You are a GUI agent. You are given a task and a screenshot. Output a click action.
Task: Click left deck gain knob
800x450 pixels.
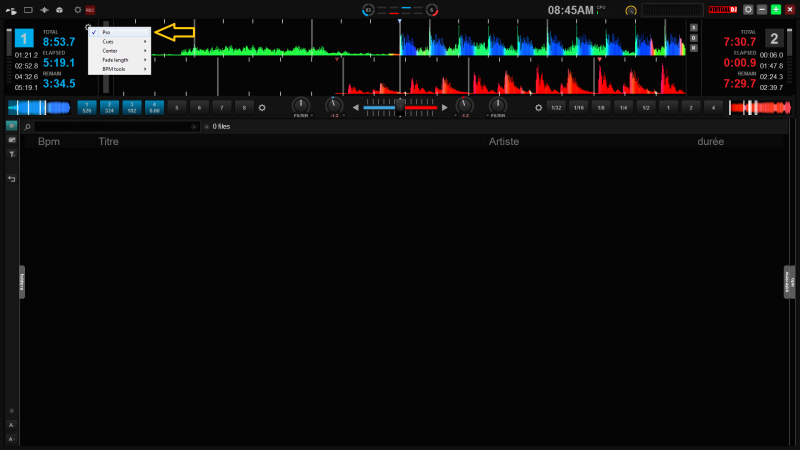(x=334, y=105)
